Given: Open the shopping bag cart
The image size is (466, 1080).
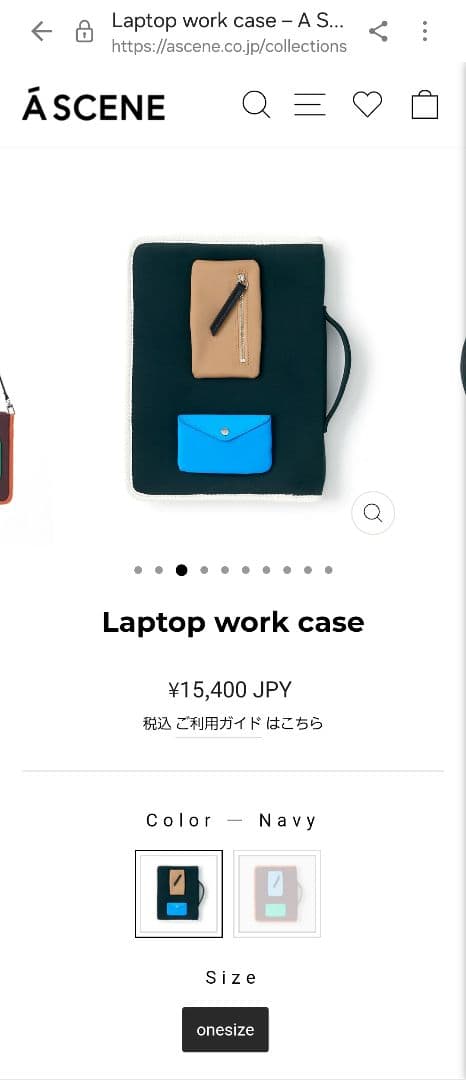Looking at the screenshot, I should [x=425, y=105].
